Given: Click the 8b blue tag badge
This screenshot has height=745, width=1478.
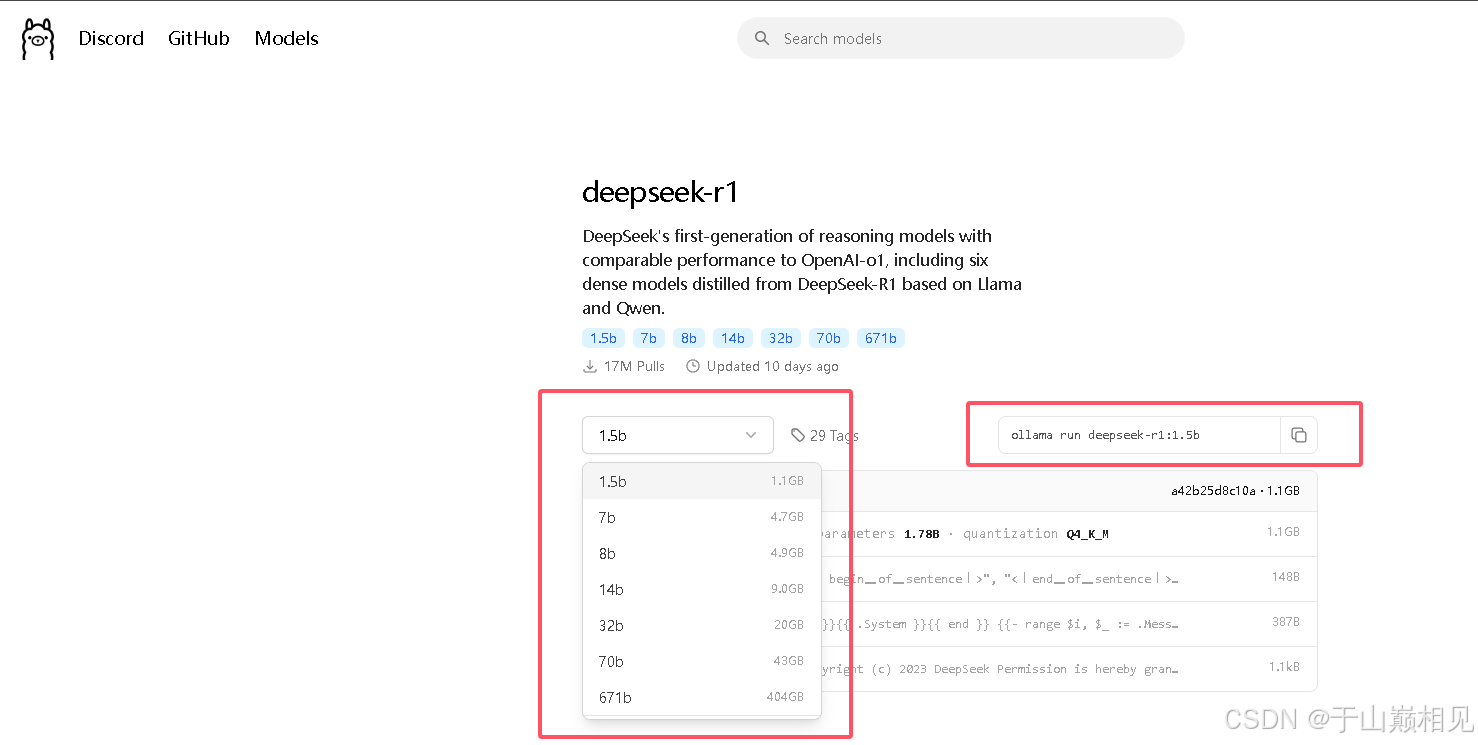Looking at the screenshot, I should coord(689,338).
